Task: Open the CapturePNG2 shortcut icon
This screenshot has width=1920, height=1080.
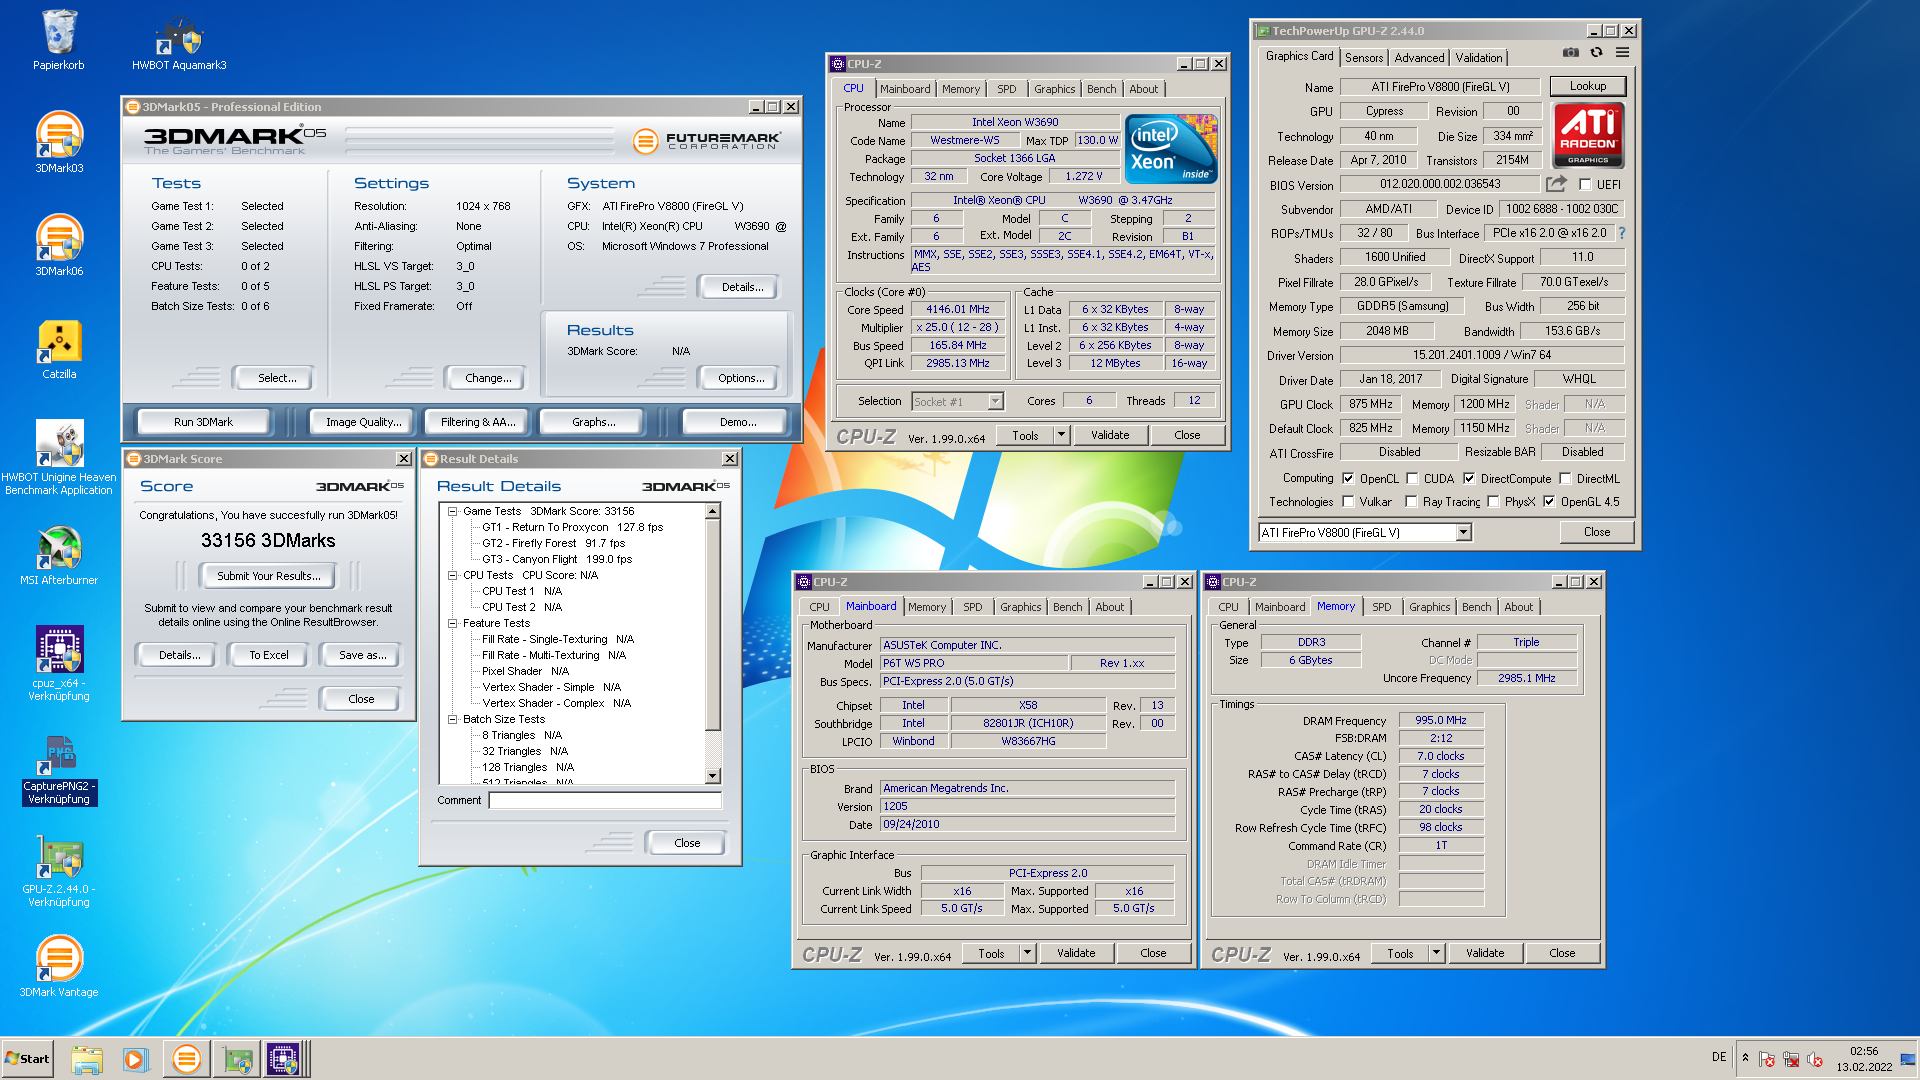Action: point(59,769)
